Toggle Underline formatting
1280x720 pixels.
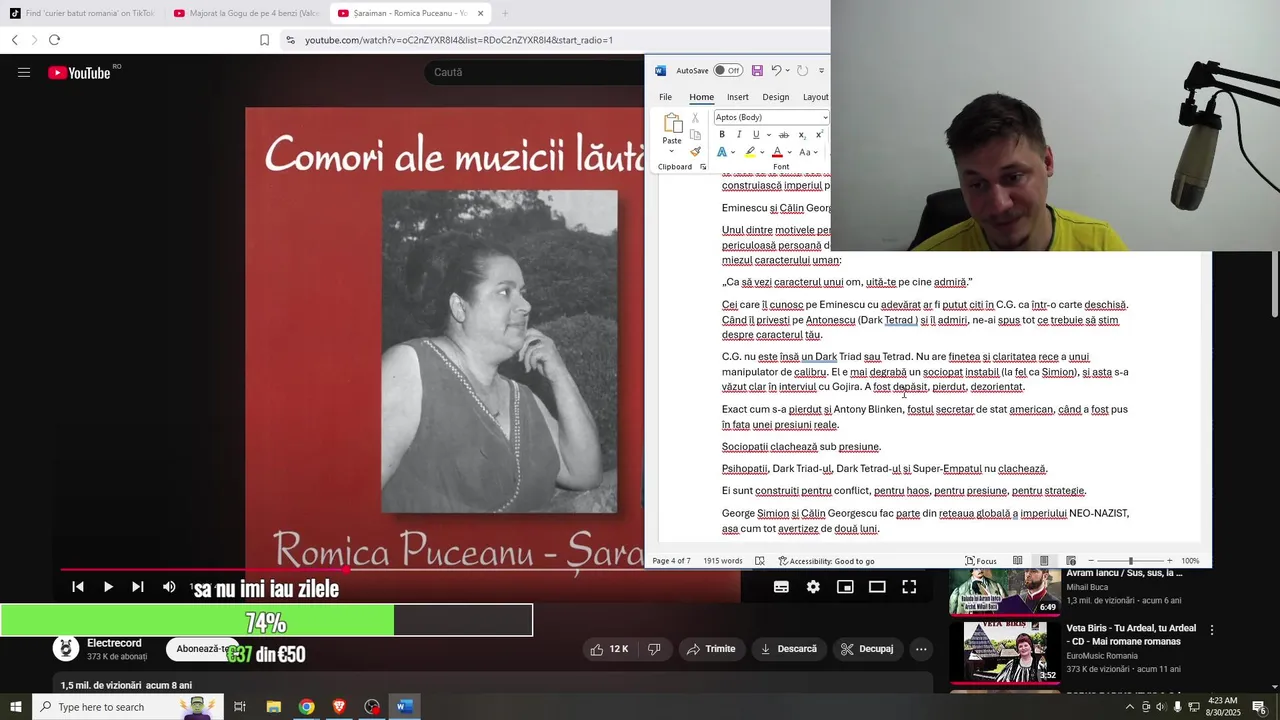pos(756,135)
